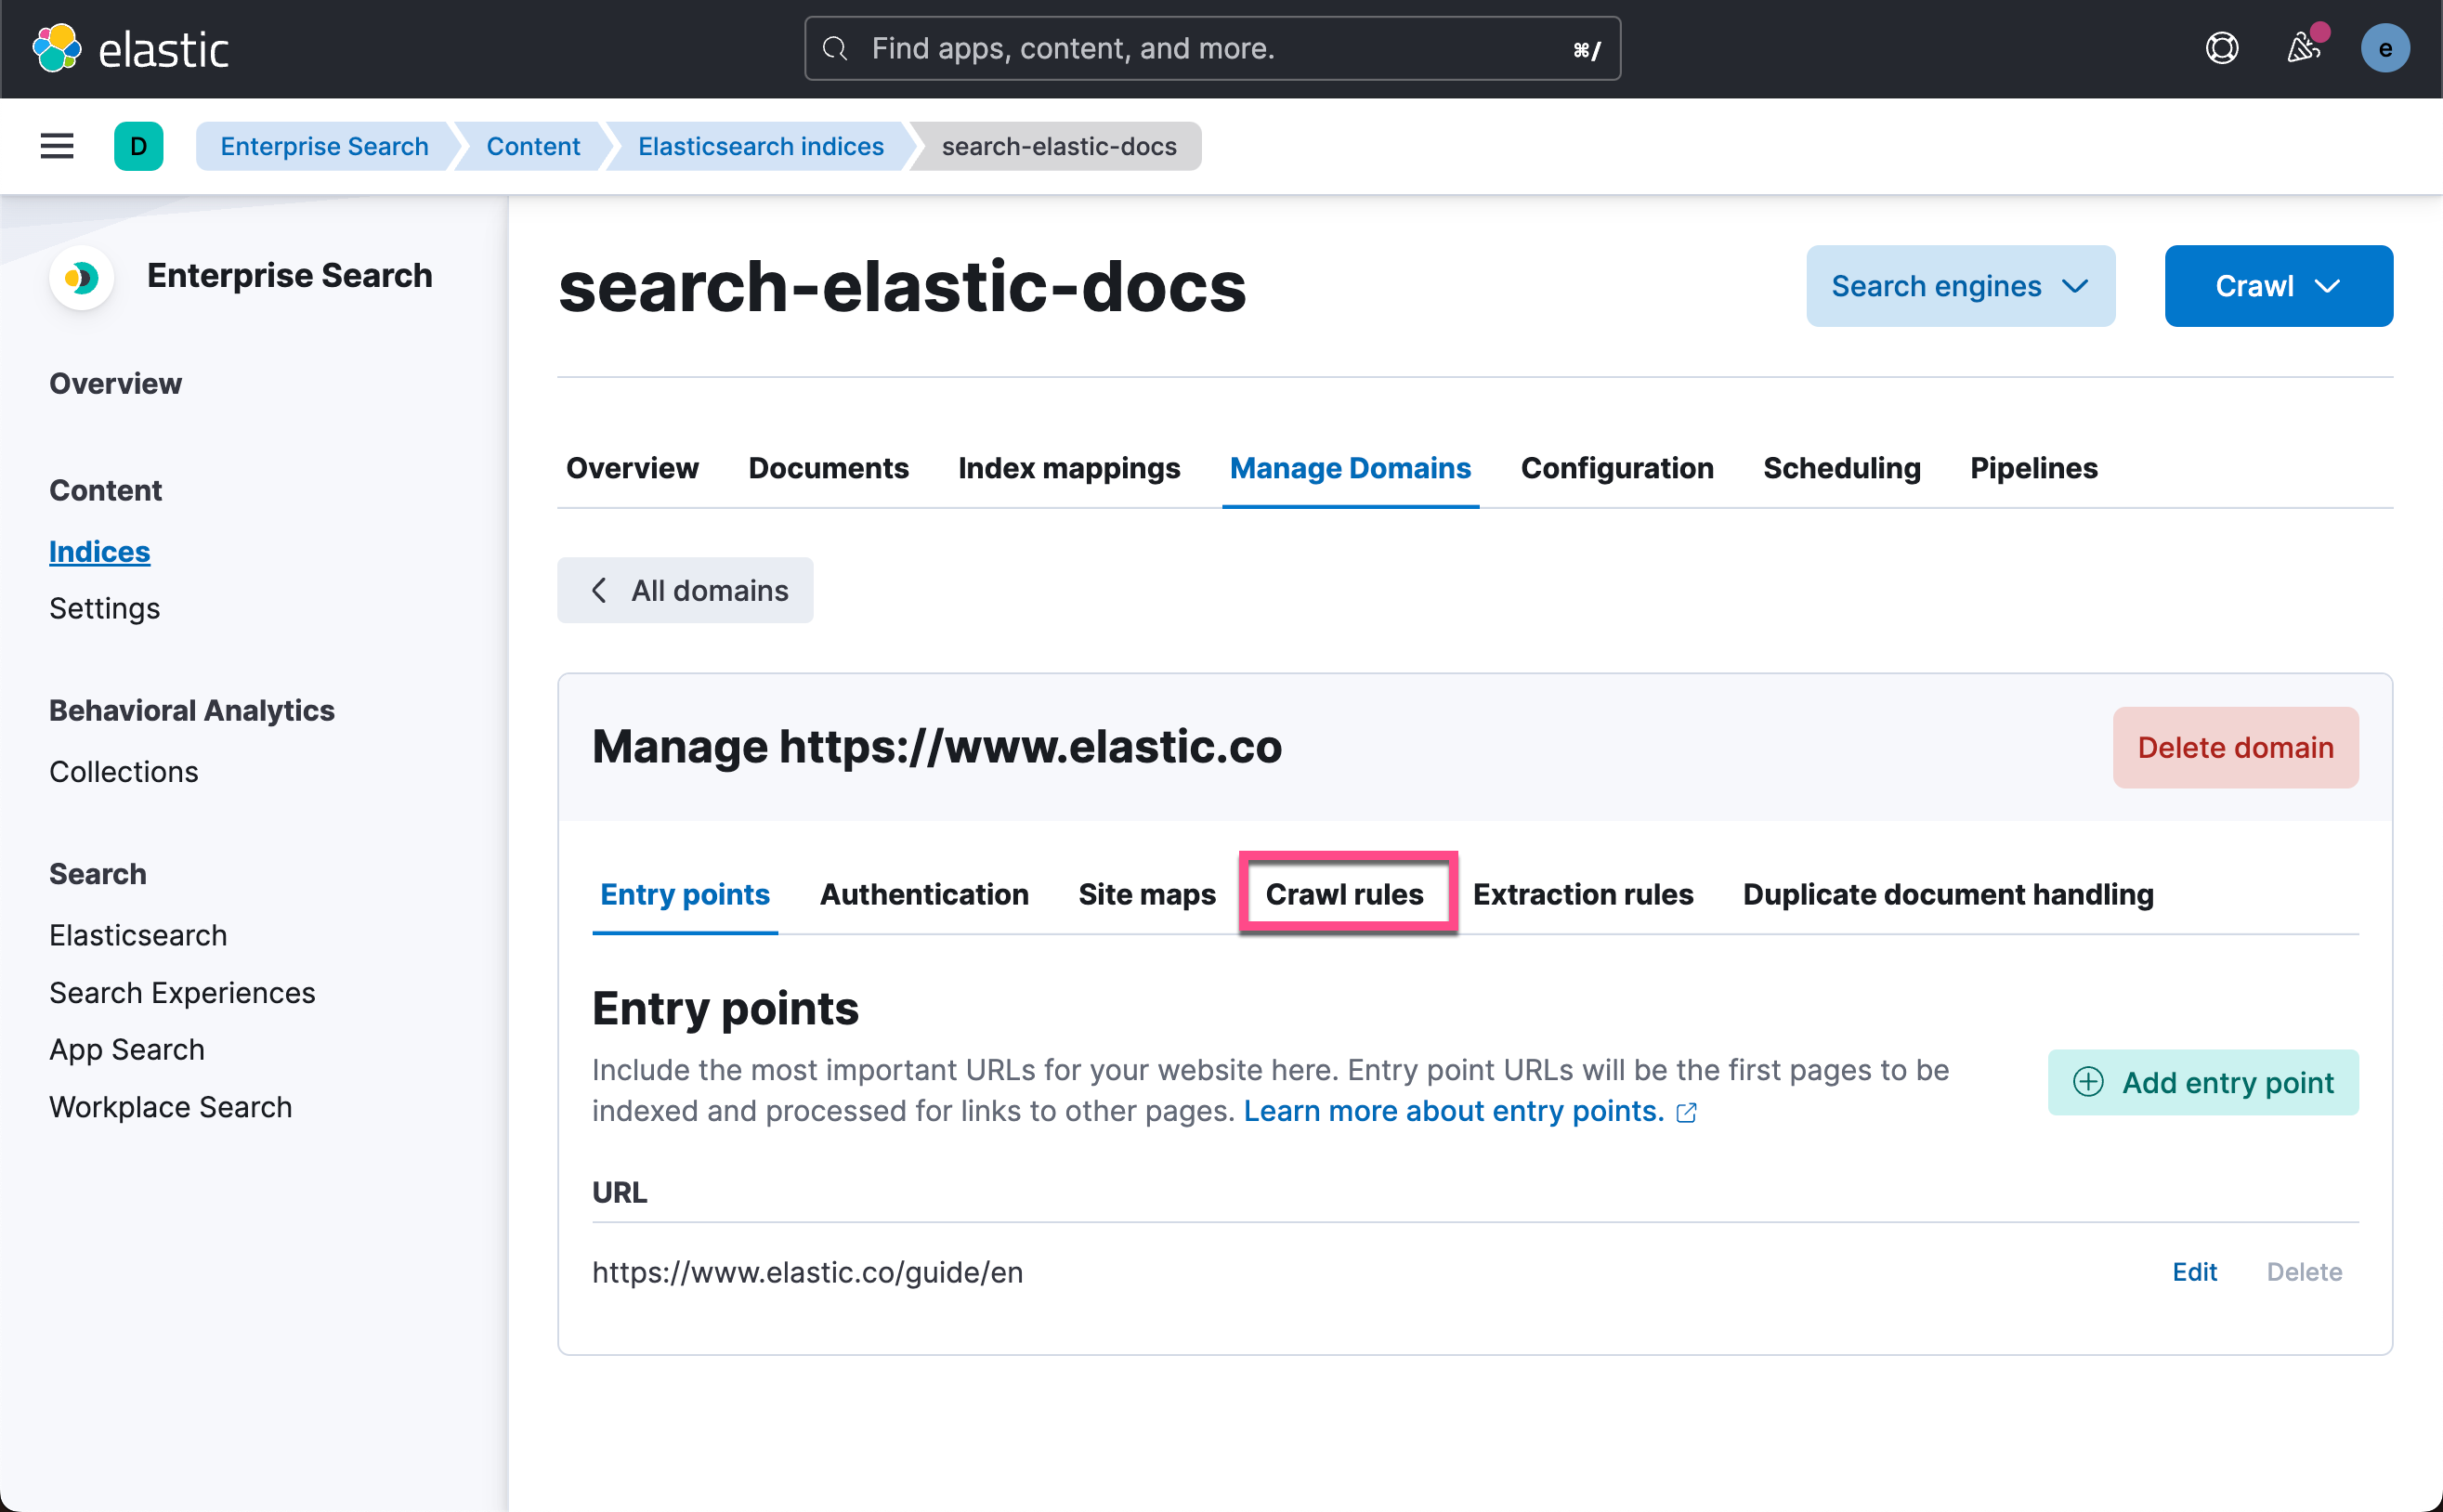Click the Elastic logo in the header
This screenshot has width=2443, height=1512.
[x=131, y=48]
